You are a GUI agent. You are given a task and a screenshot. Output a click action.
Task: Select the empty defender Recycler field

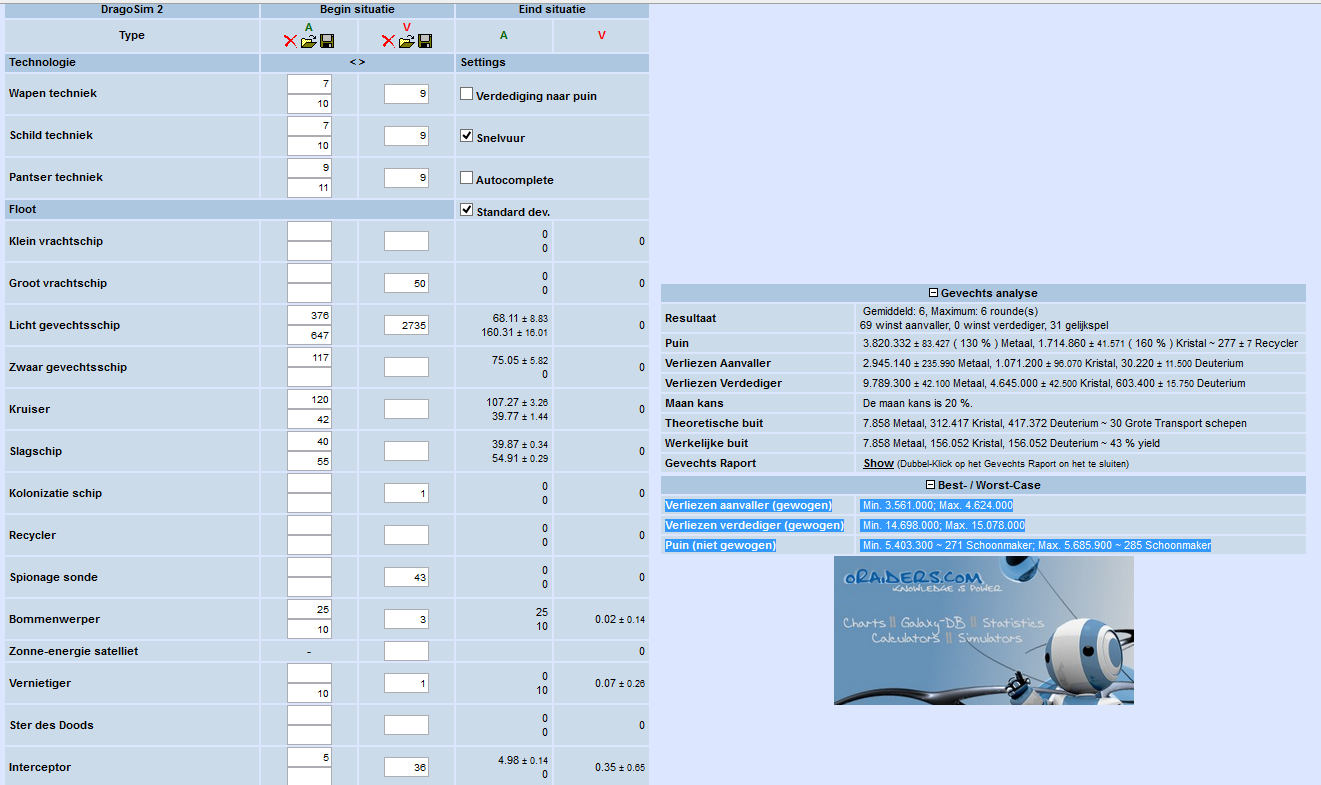click(x=406, y=535)
